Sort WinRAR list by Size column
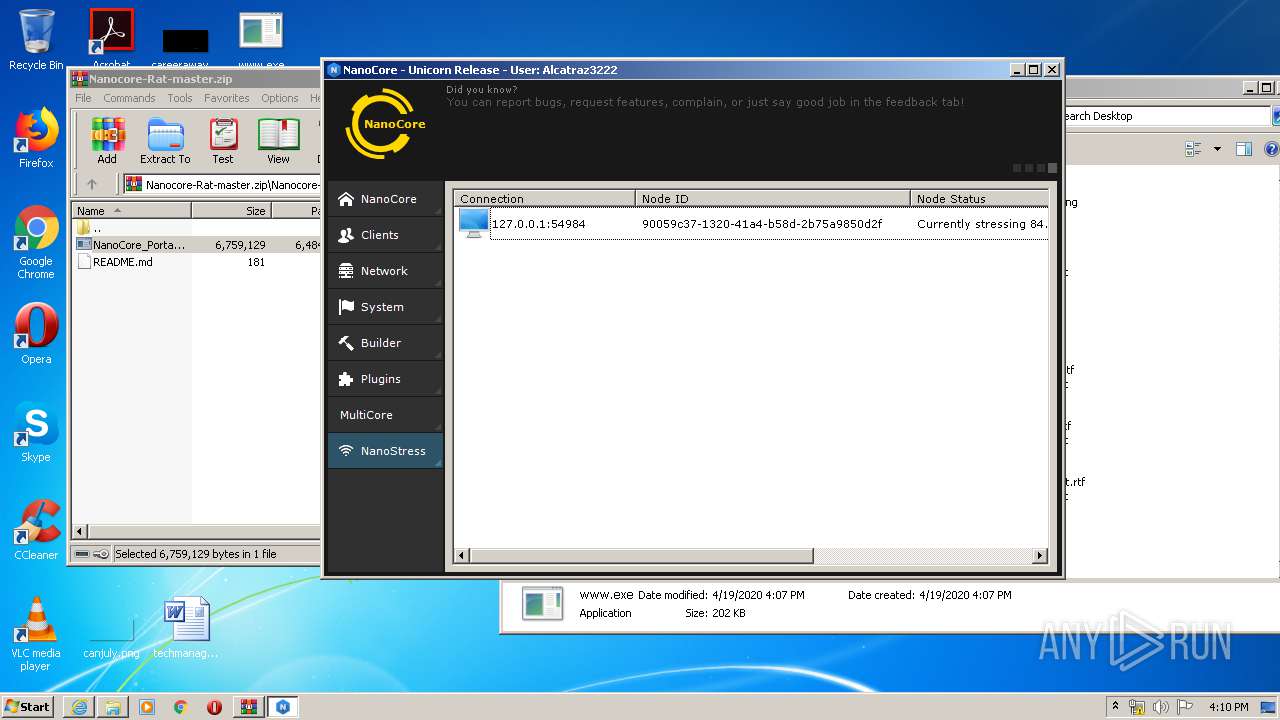This screenshot has width=1280, height=720. 231,211
